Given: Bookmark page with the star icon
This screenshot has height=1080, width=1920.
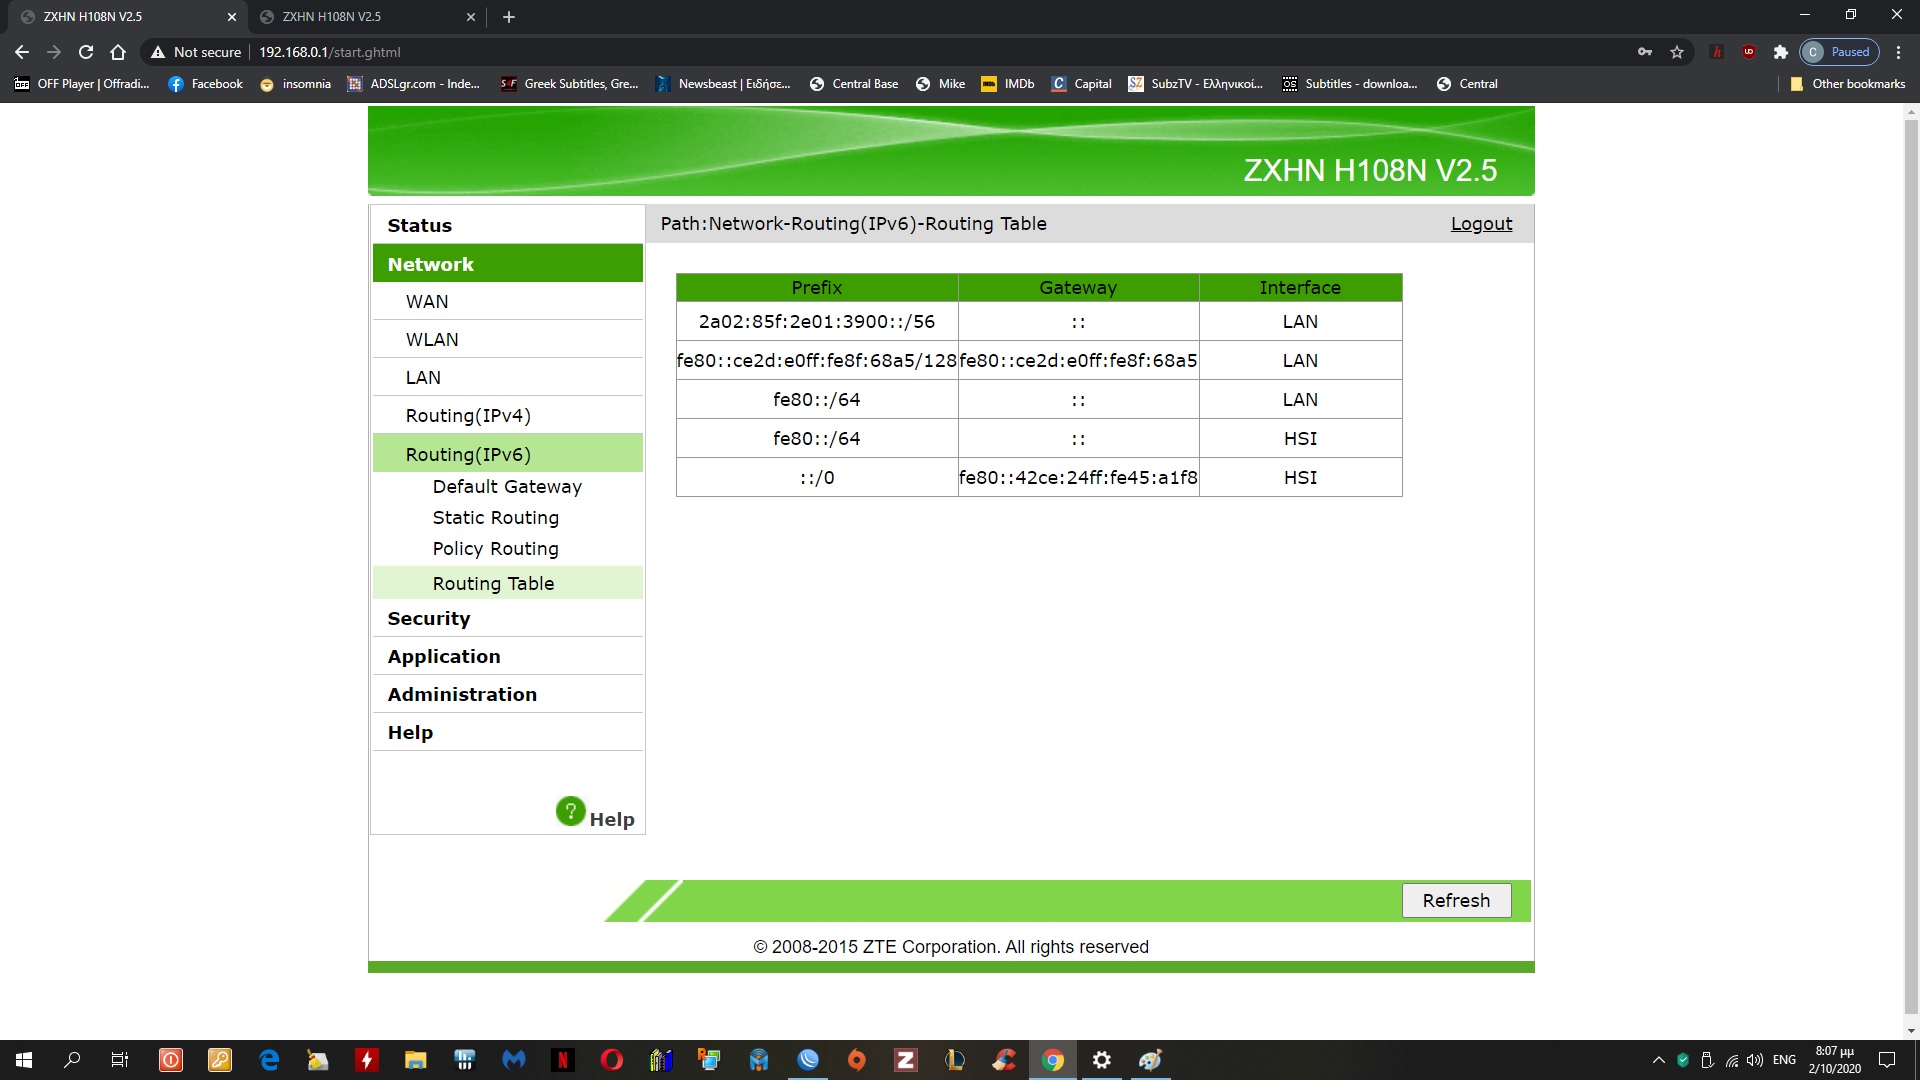Looking at the screenshot, I should coord(1677,52).
